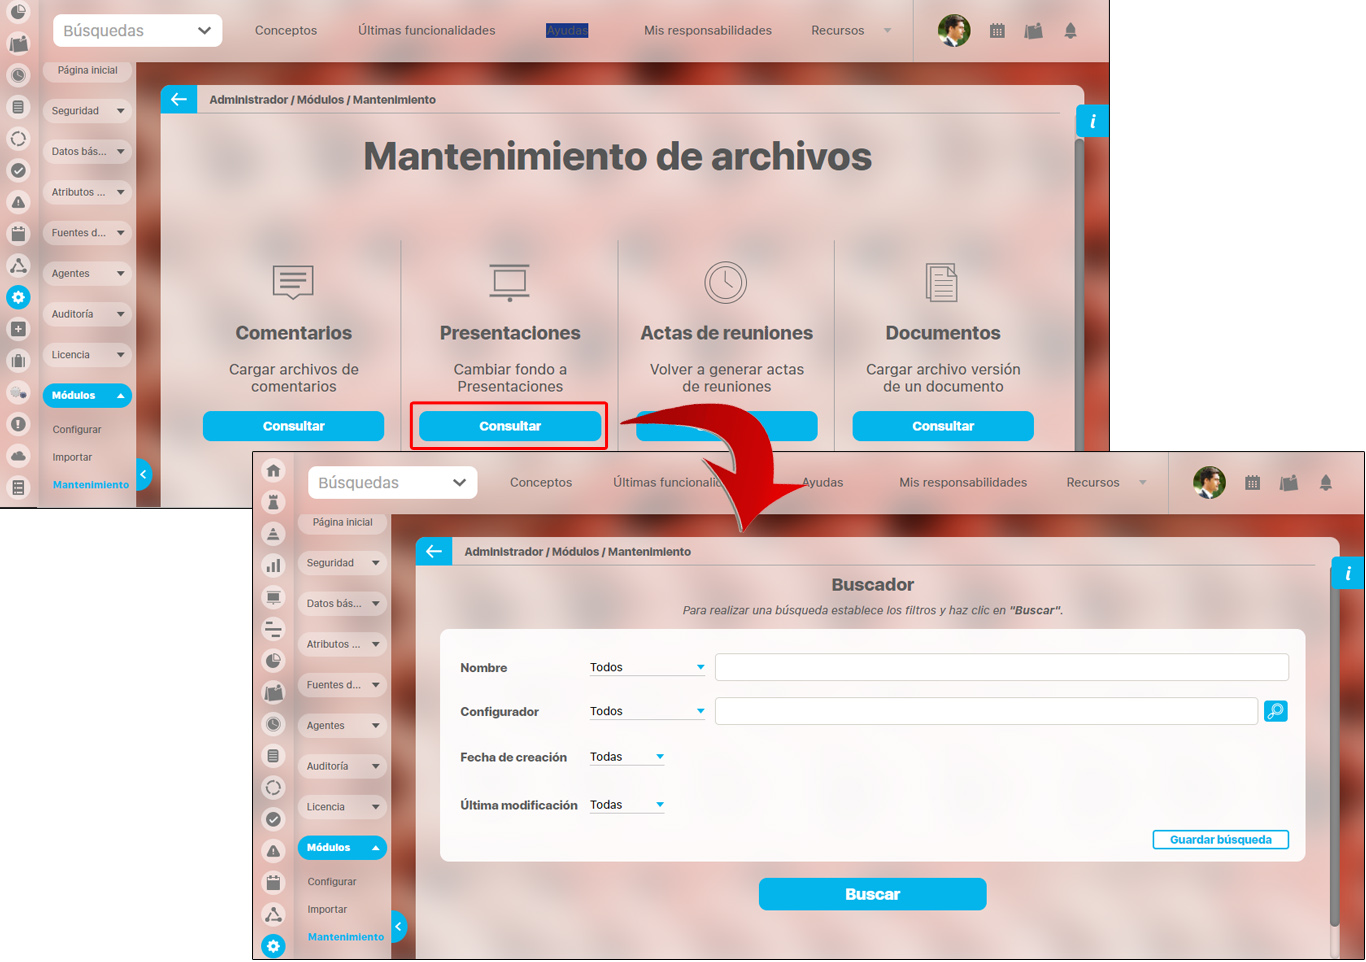Click the highlighted gear icon in the upper sidebar

(18, 297)
